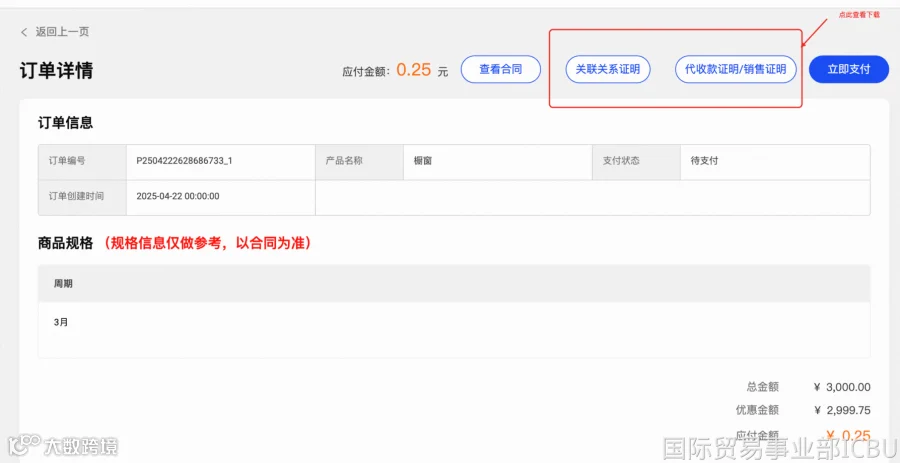Click the 订单详情 page heading
This screenshot has width=900, height=463.
[x=56, y=71]
